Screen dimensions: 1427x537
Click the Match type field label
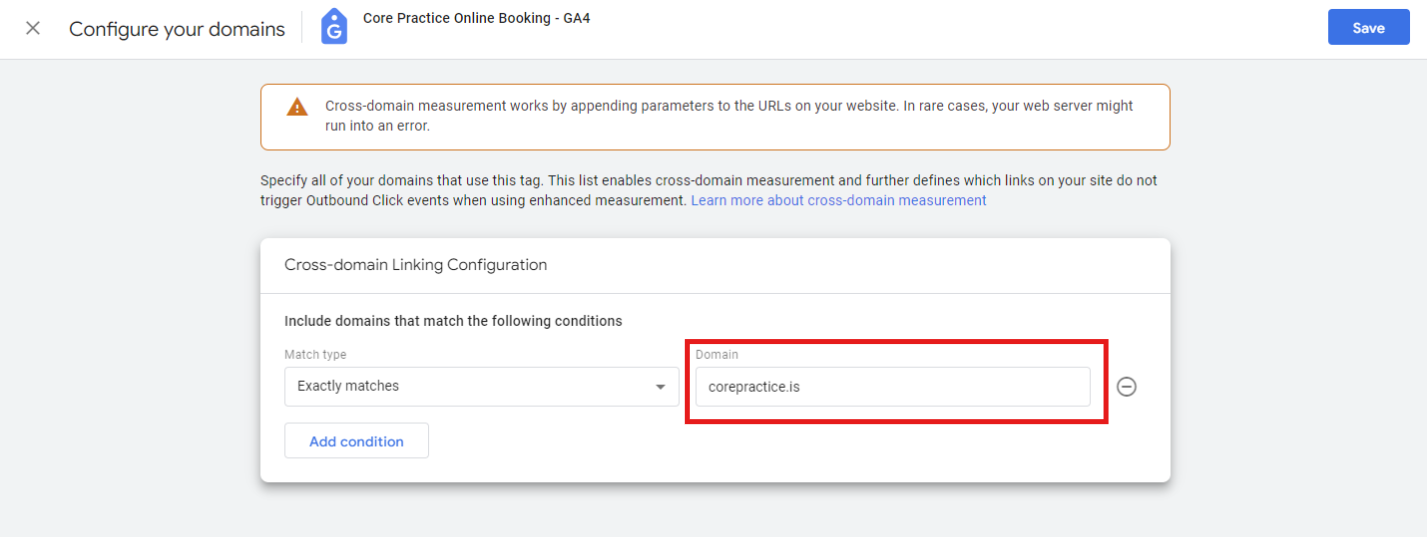point(315,354)
